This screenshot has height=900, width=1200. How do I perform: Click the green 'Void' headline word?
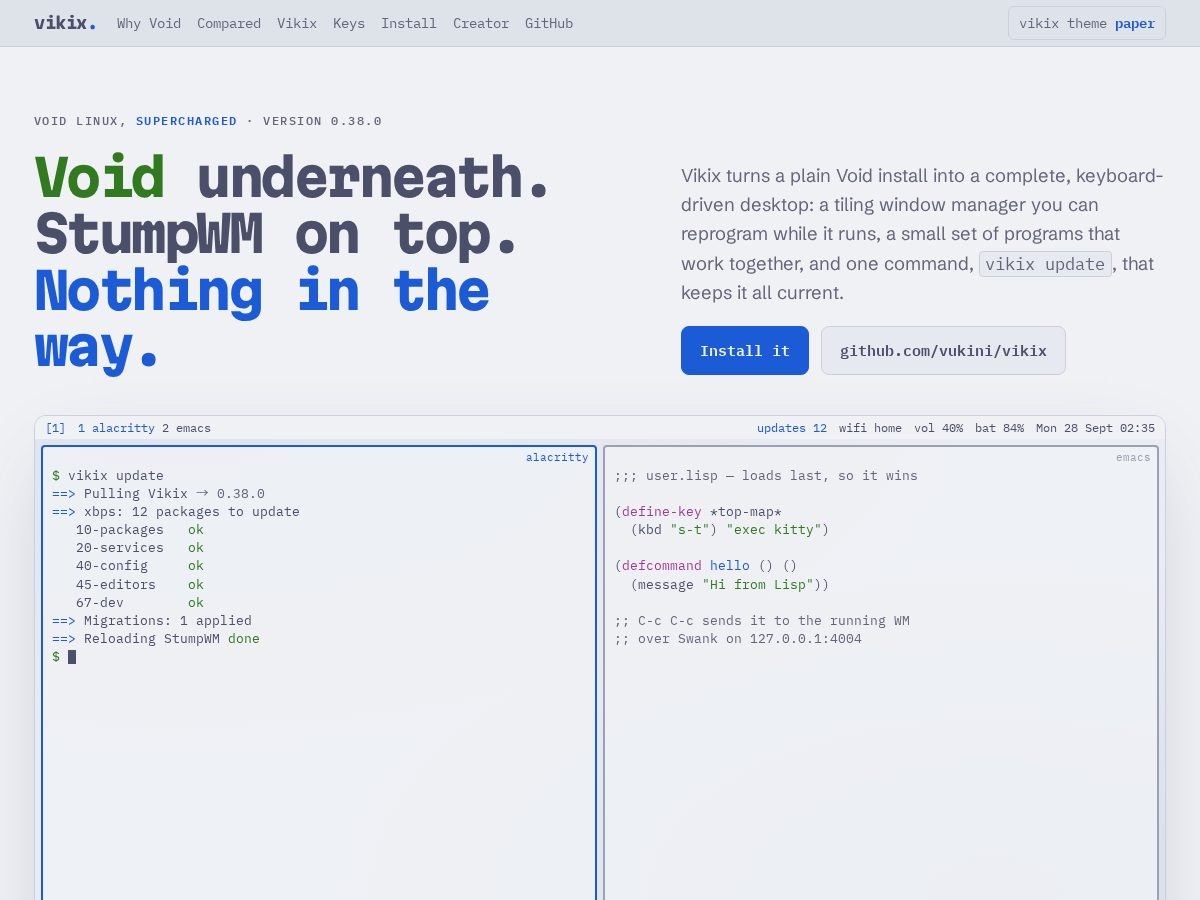coord(99,179)
